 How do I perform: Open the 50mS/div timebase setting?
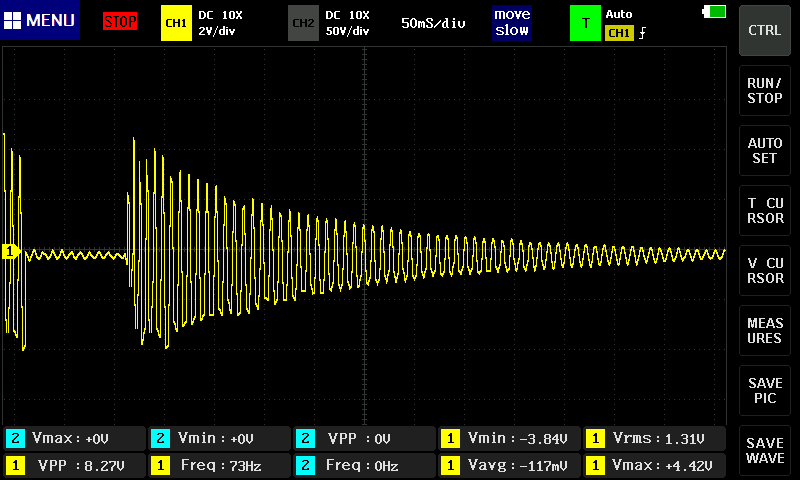click(433, 23)
